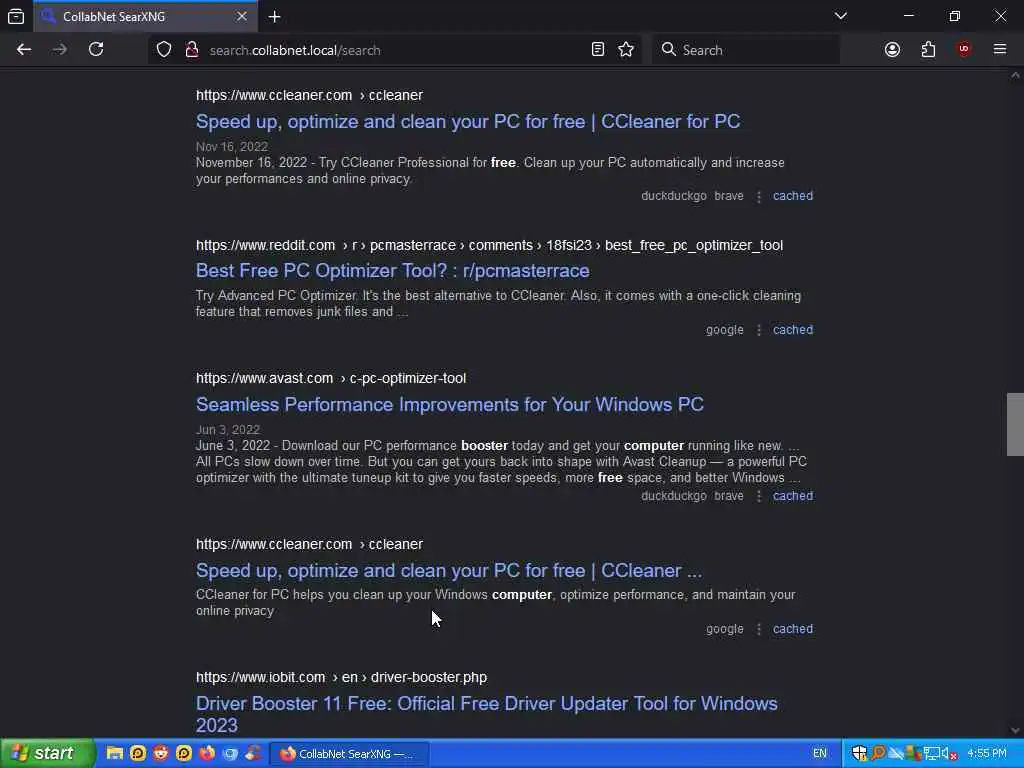Image resolution: width=1024 pixels, height=768 pixels.
Task: Open the recent browsing tab view icon
Action: [x=16, y=16]
